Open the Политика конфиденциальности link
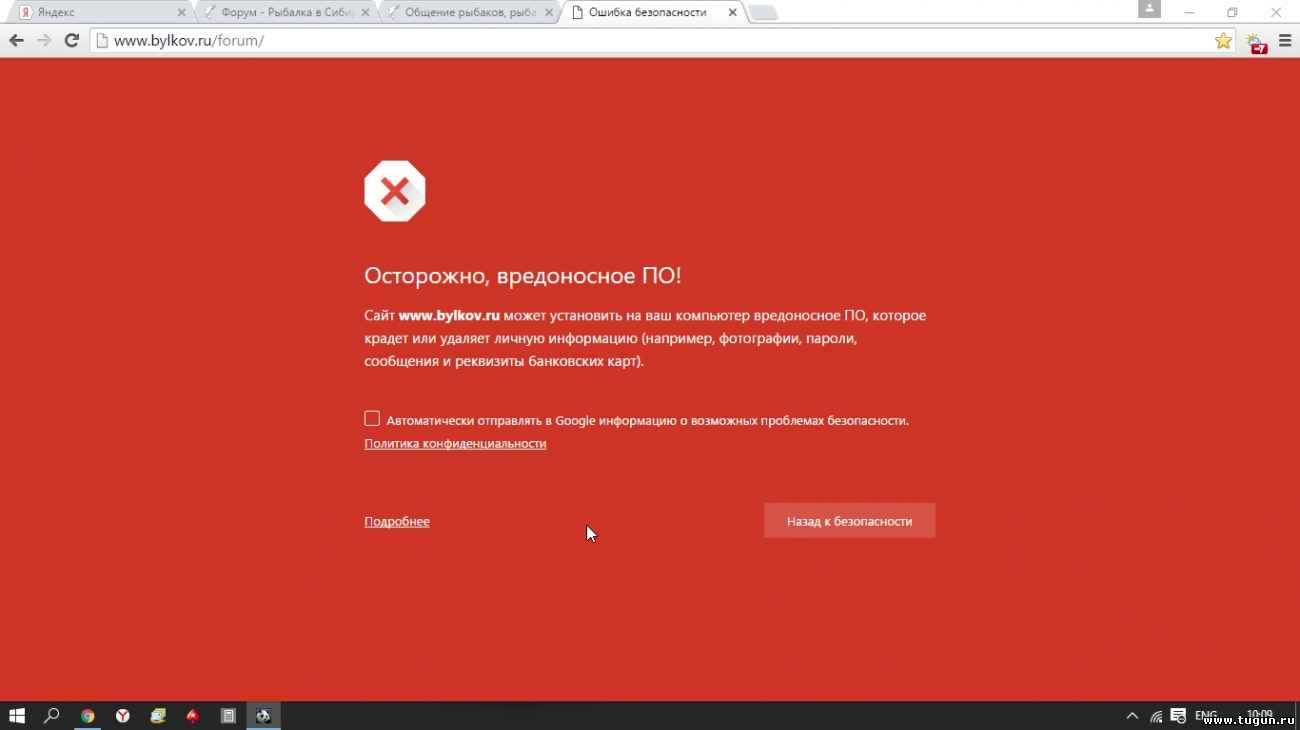The height and width of the screenshot is (730, 1300). [455, 444]
